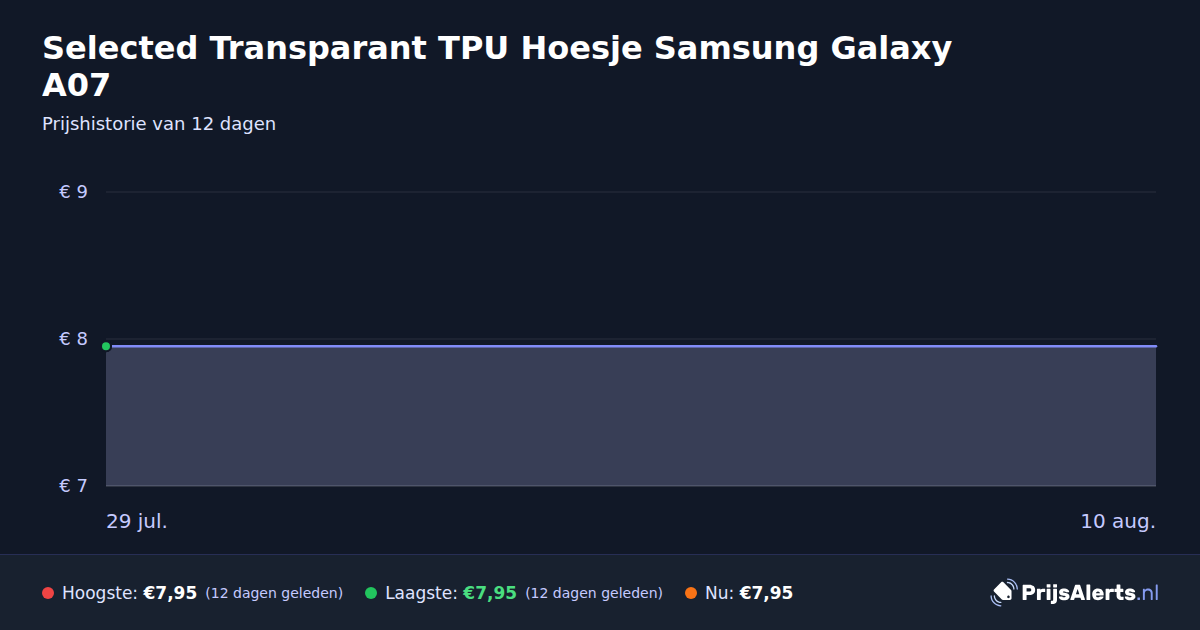This screenshot has height=630, width=1200.
Task: Click the Laagste €7,95 price in green
Action: (490, 593)
